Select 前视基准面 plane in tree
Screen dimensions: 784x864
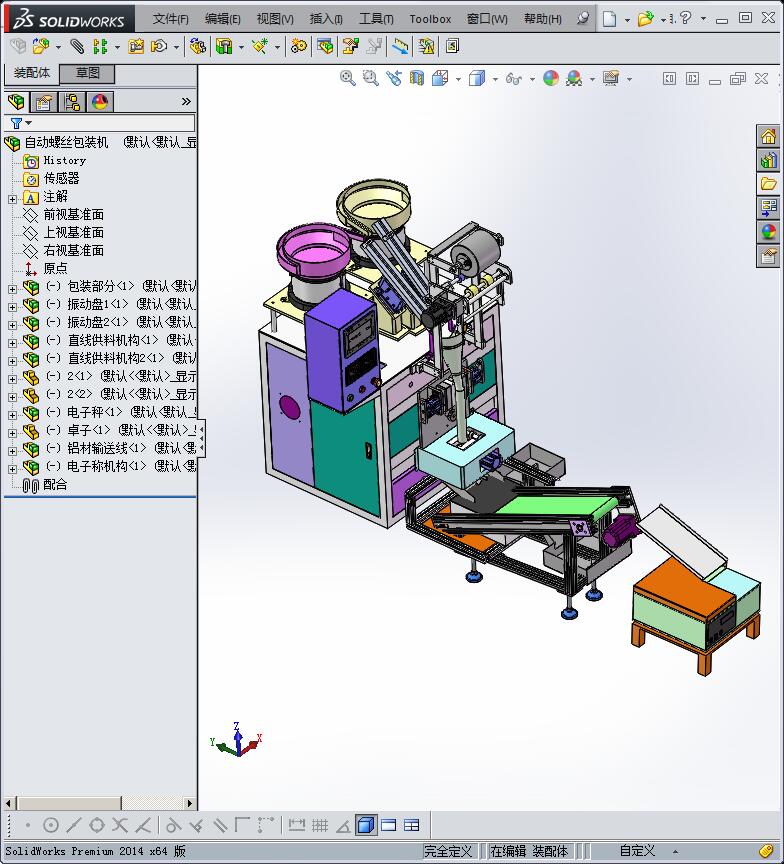(x=73, y=214)
